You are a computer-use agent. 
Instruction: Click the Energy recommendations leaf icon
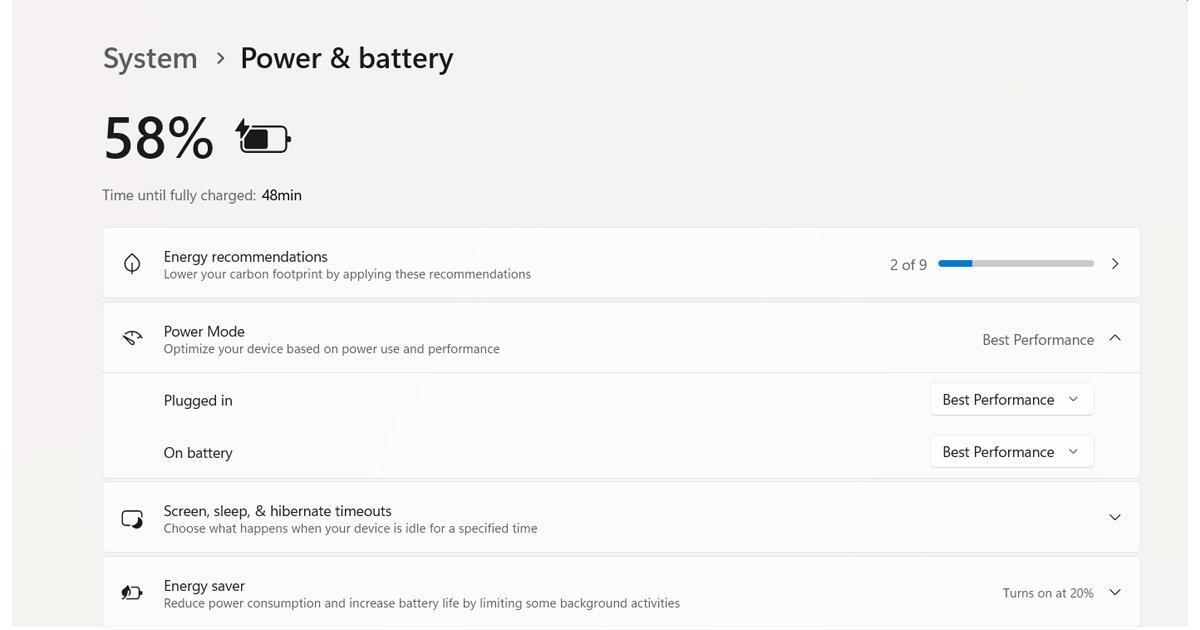pyautogui.click(x=132, y=263)
